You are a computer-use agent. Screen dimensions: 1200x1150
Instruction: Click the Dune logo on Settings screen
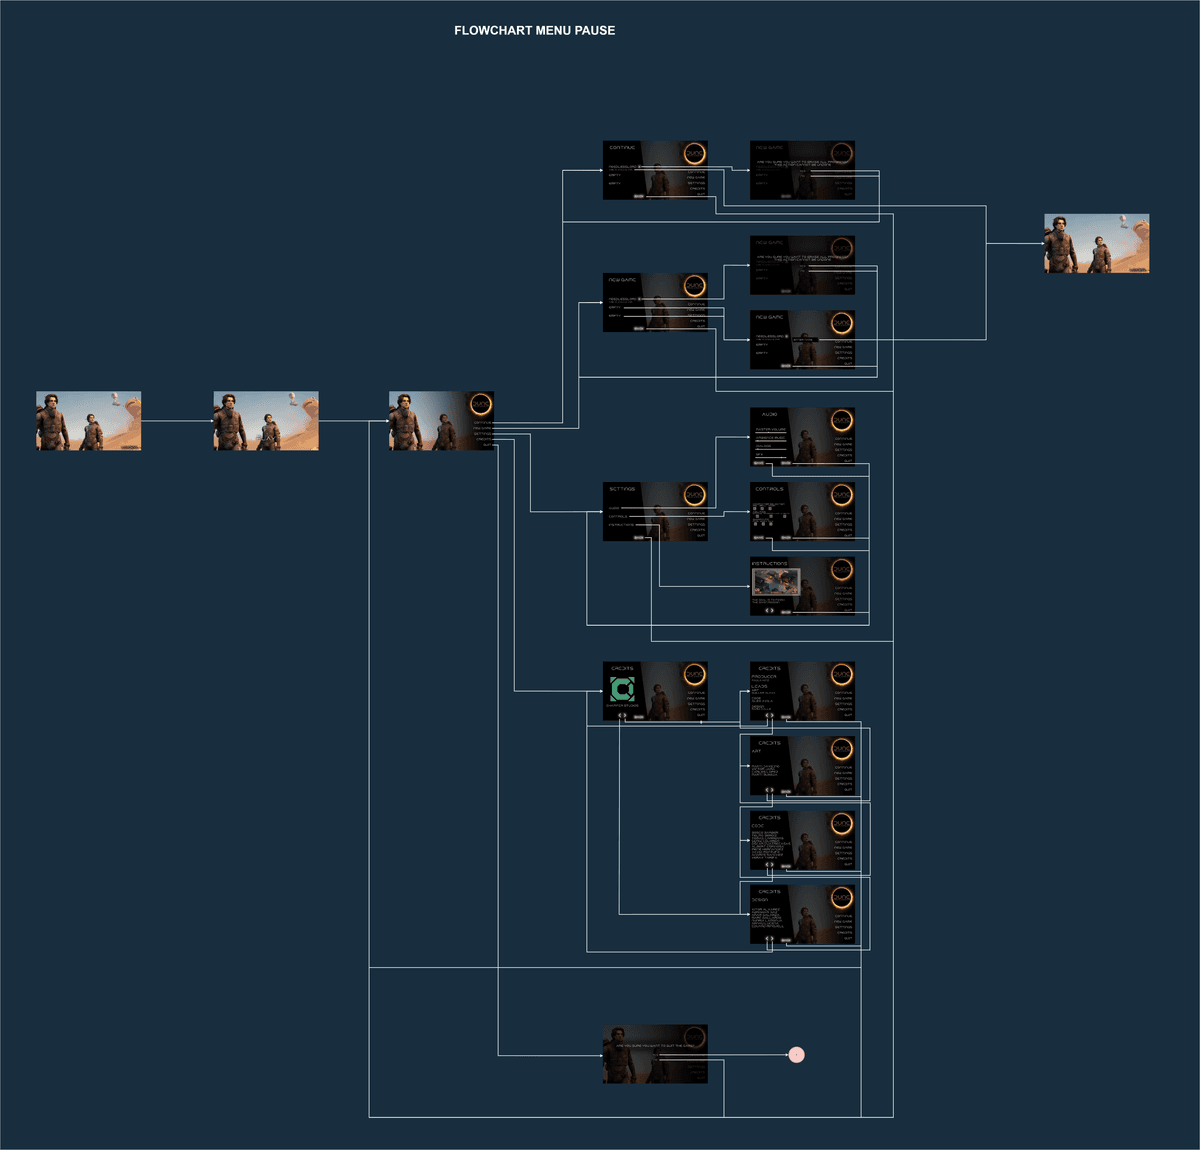pos(694,495)
